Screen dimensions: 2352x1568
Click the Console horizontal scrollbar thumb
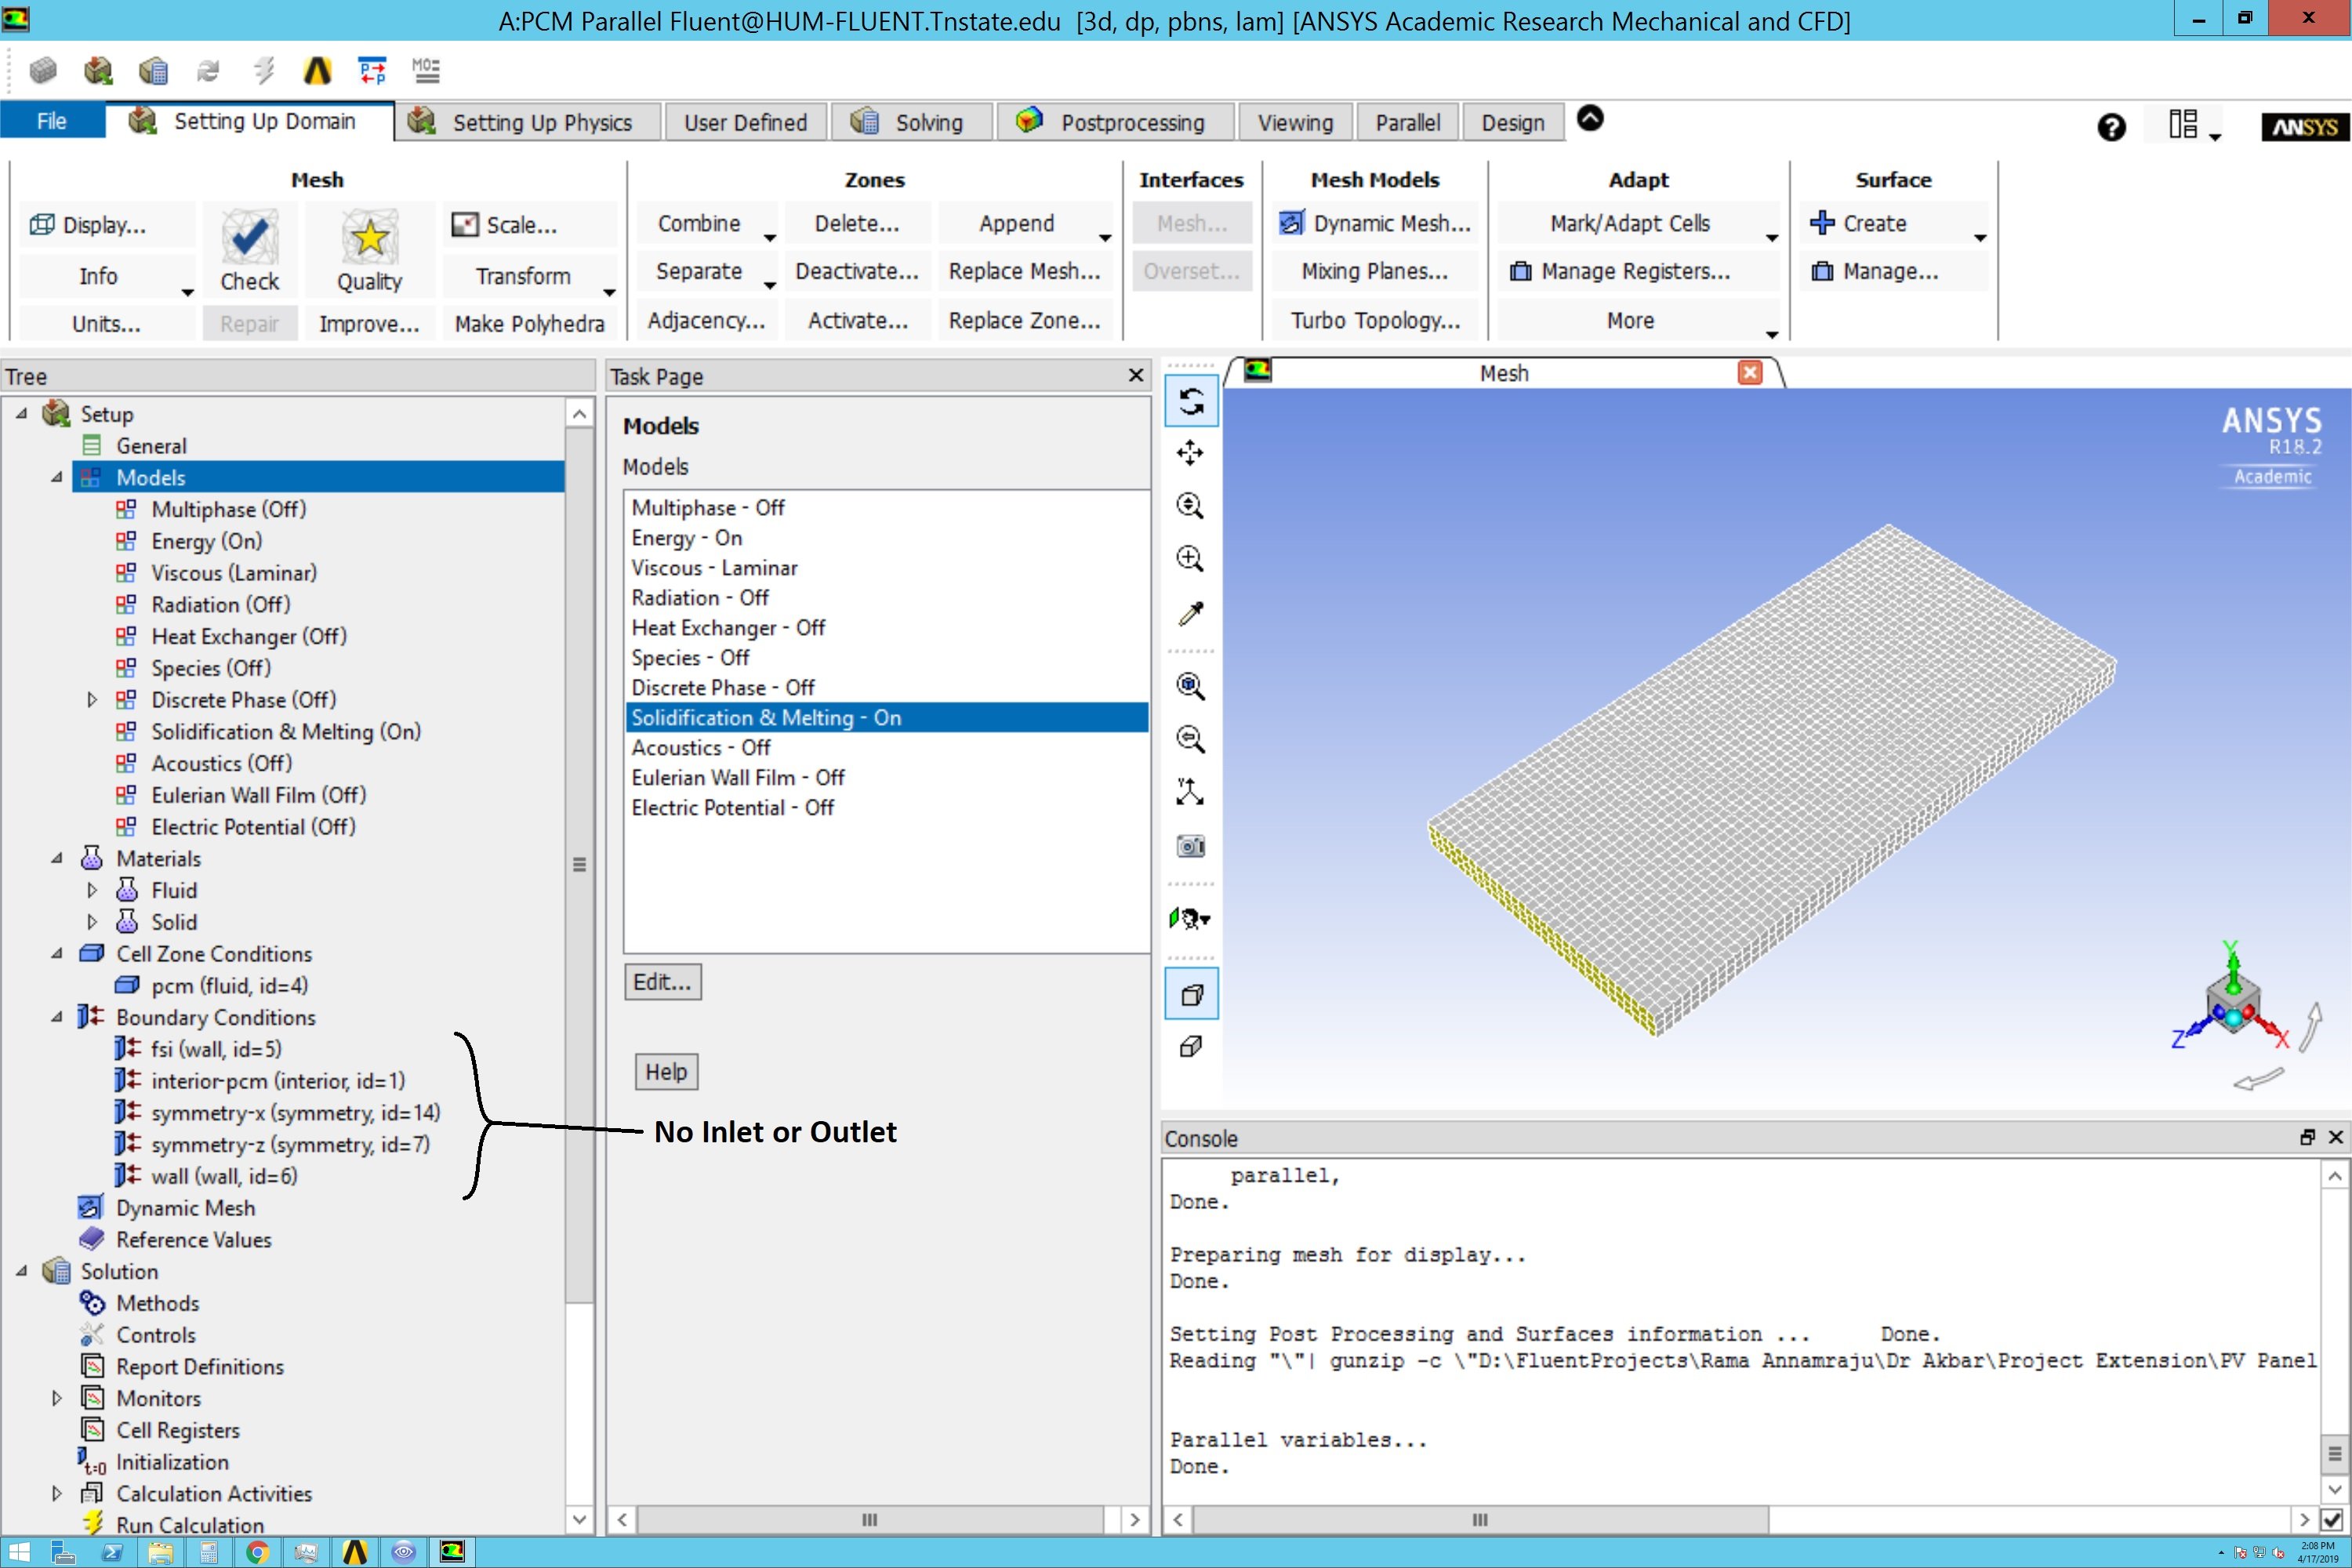click(1480, 1520)
